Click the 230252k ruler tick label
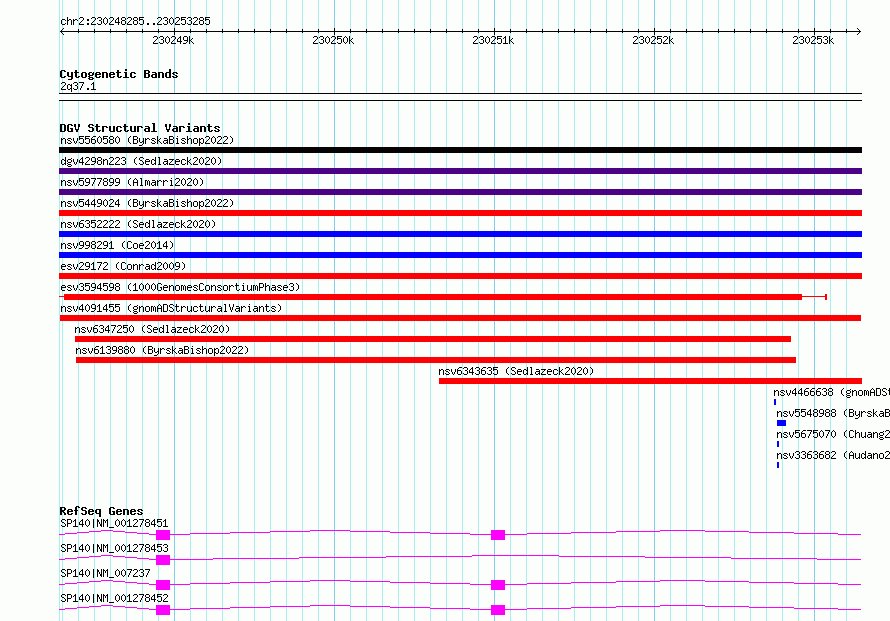 point(653,40)
